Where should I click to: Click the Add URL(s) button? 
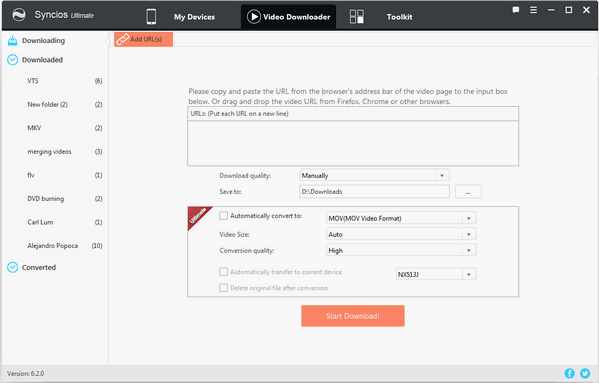[143, 39]
